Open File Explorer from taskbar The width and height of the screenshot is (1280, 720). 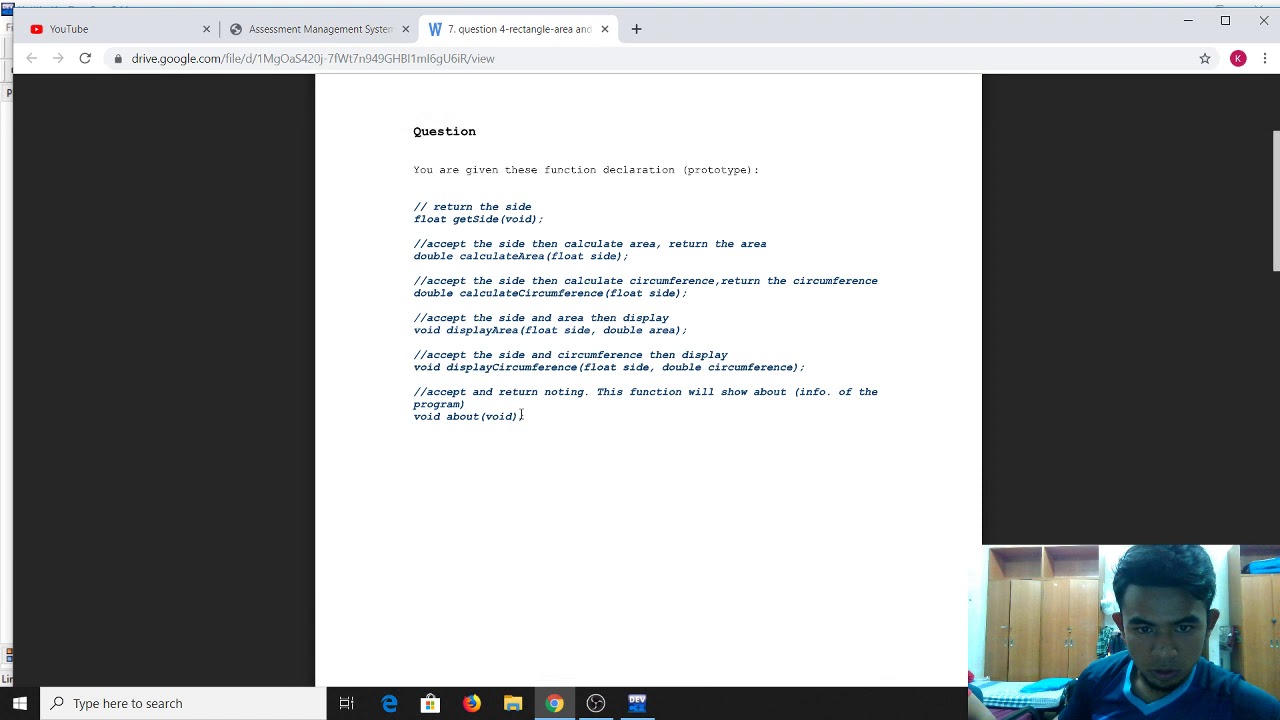[x=513, y=703]
